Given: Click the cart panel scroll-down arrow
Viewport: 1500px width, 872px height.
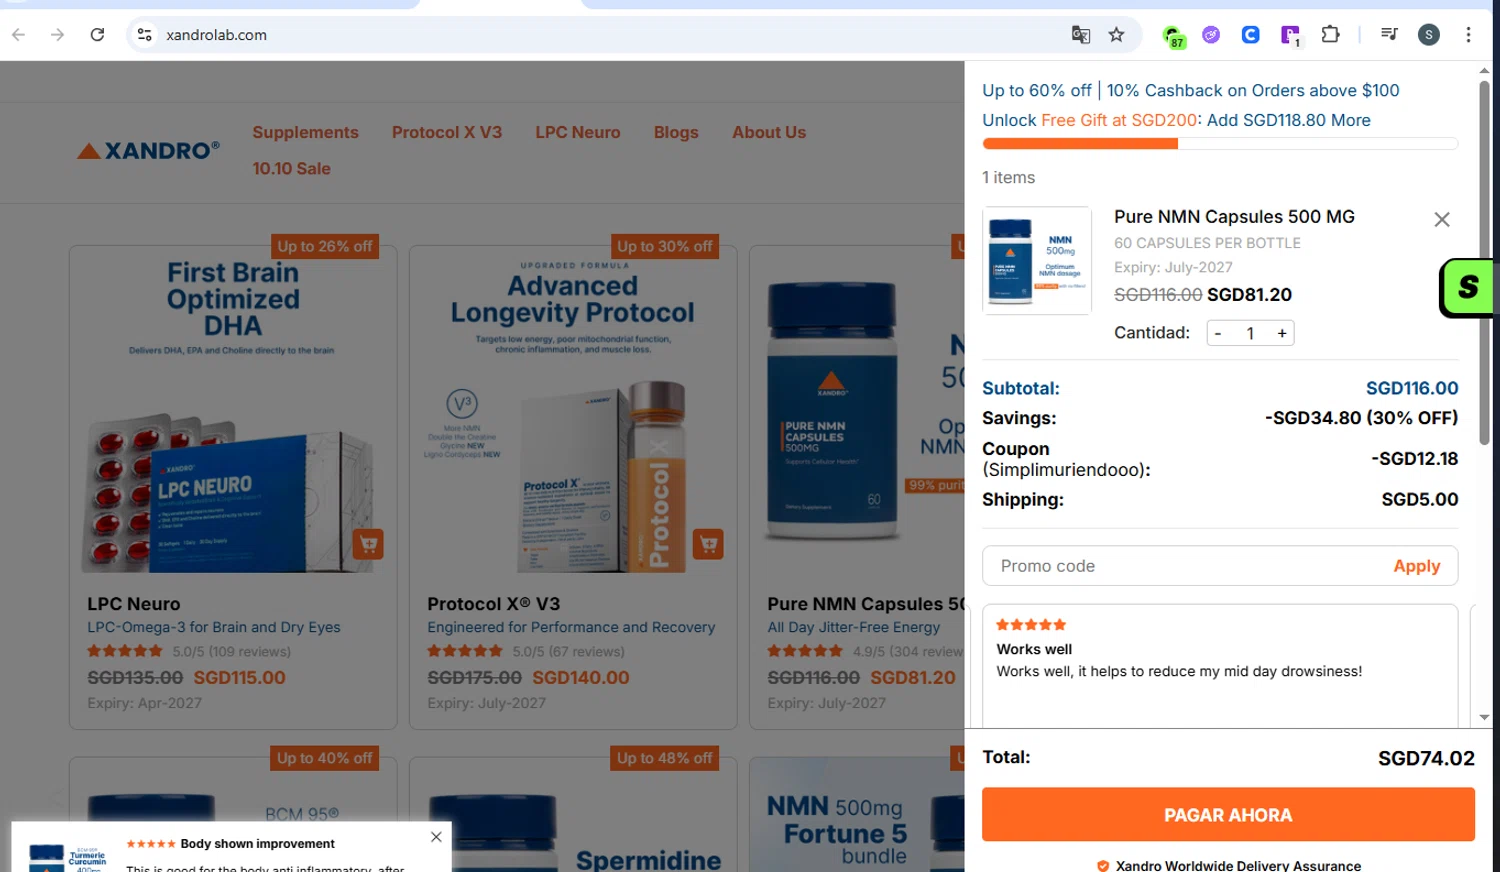Looking at the screenshot, I should coord(1484,718).
